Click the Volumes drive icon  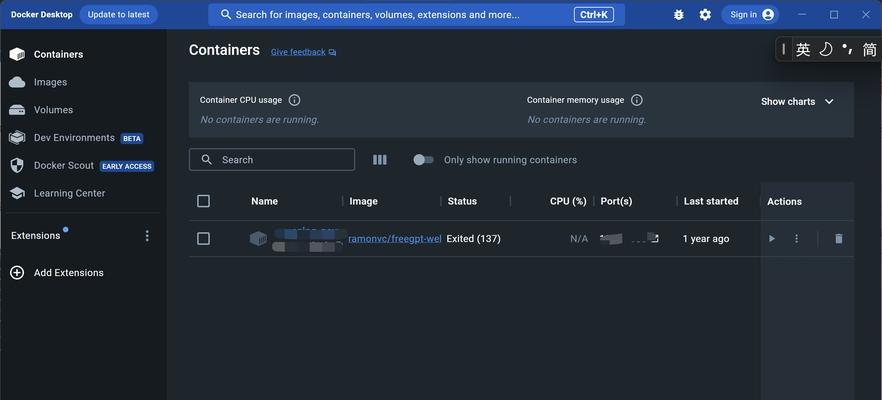click(17, 110)
